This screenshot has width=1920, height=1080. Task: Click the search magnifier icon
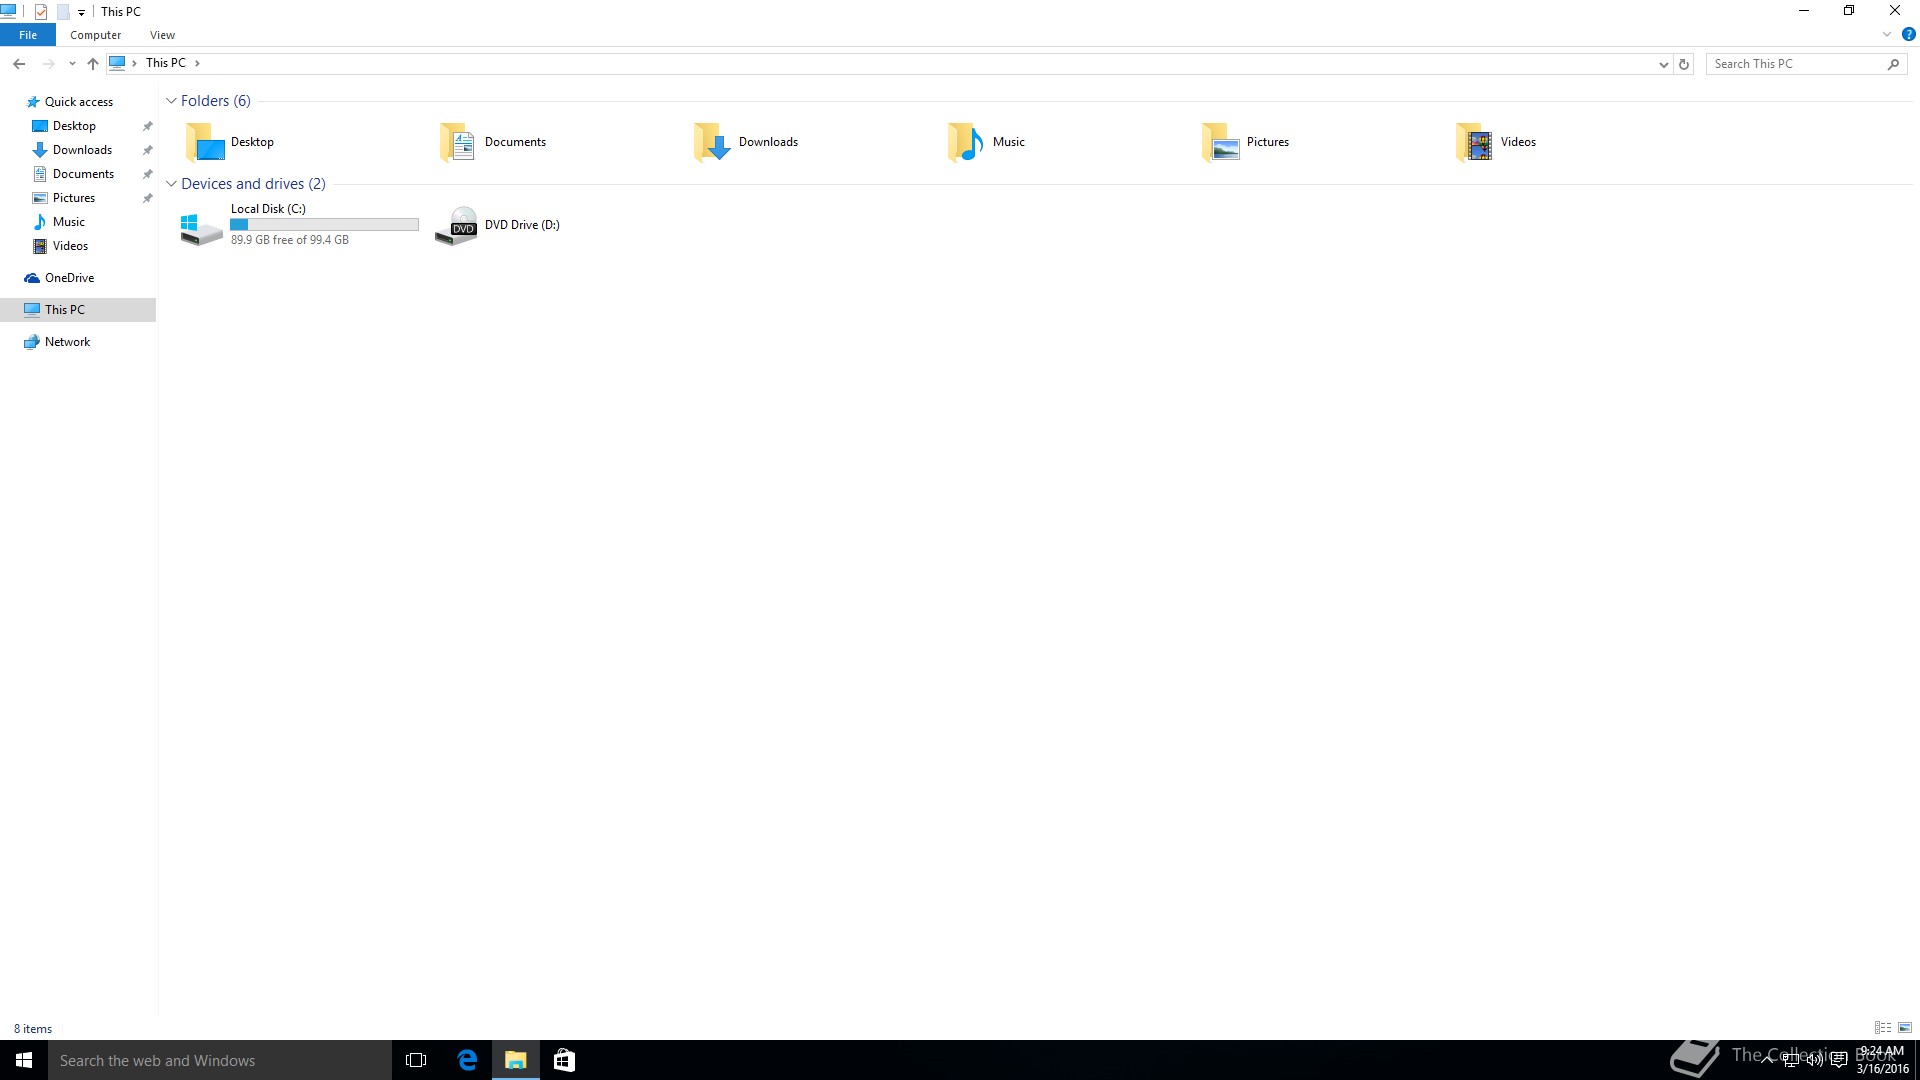(x=1893, y=64)
